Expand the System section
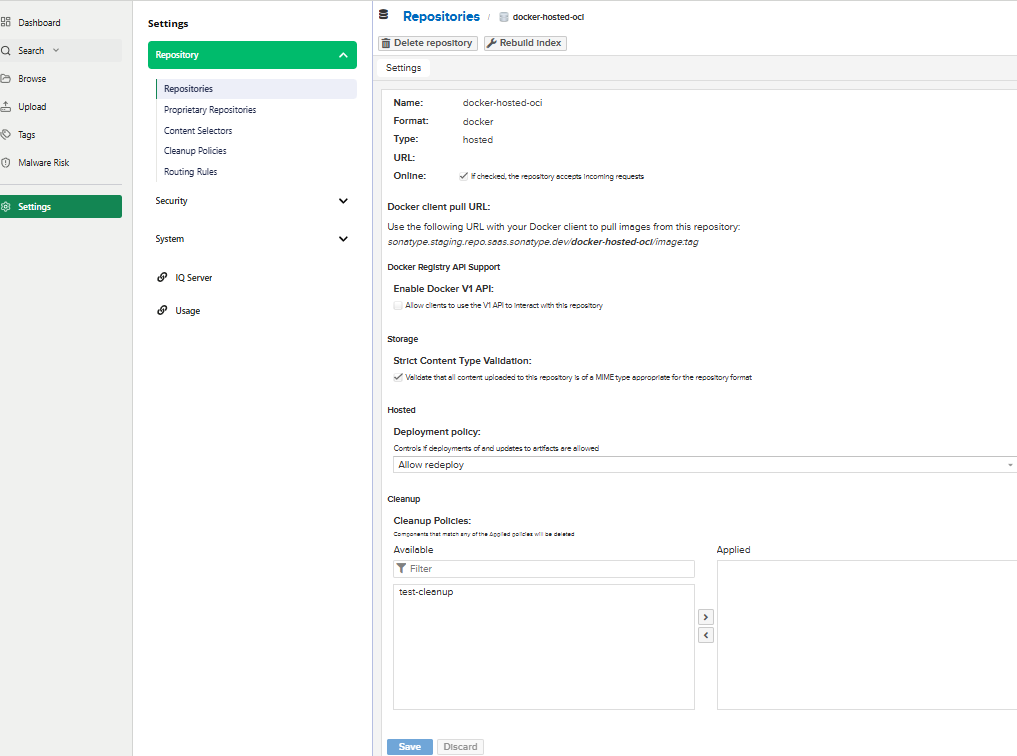1017x756 pixels. pos(252,239)
